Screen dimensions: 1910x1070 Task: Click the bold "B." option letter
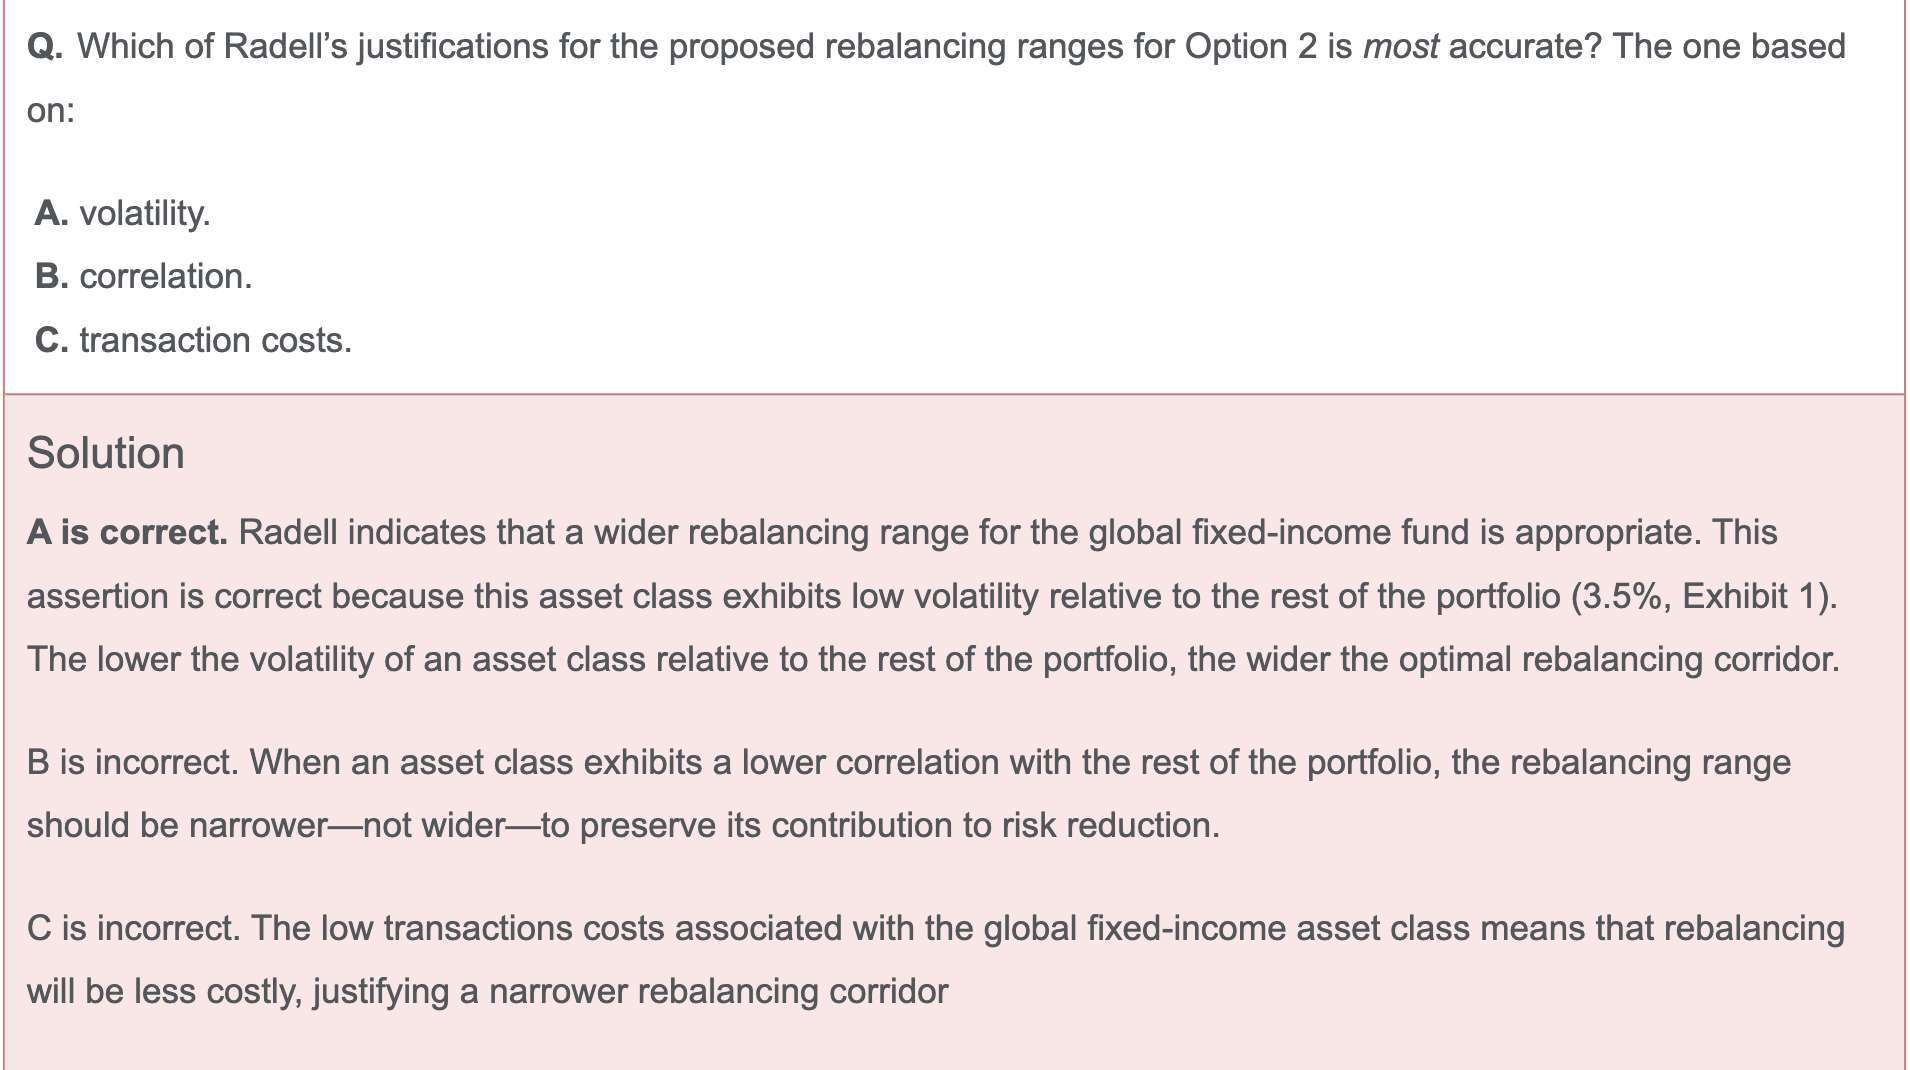coord(51,277)
